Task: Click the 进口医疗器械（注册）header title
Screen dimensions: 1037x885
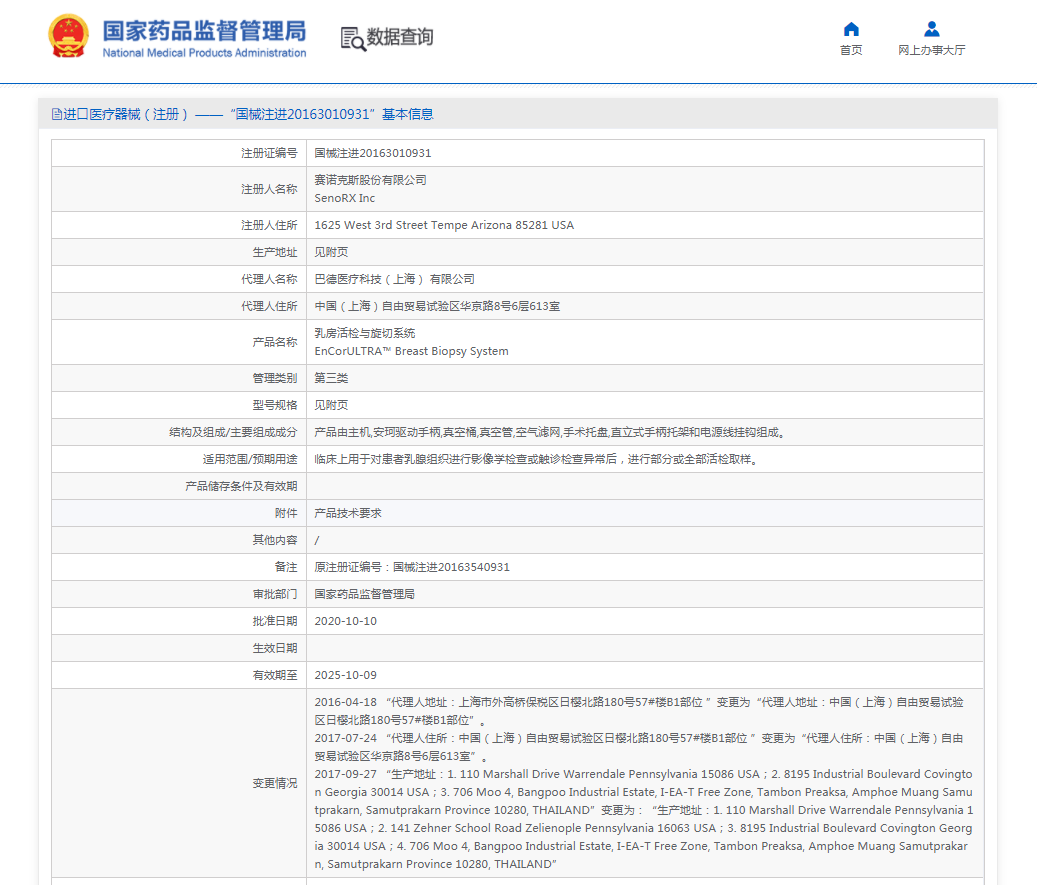Action: click(x=127, y=115)
